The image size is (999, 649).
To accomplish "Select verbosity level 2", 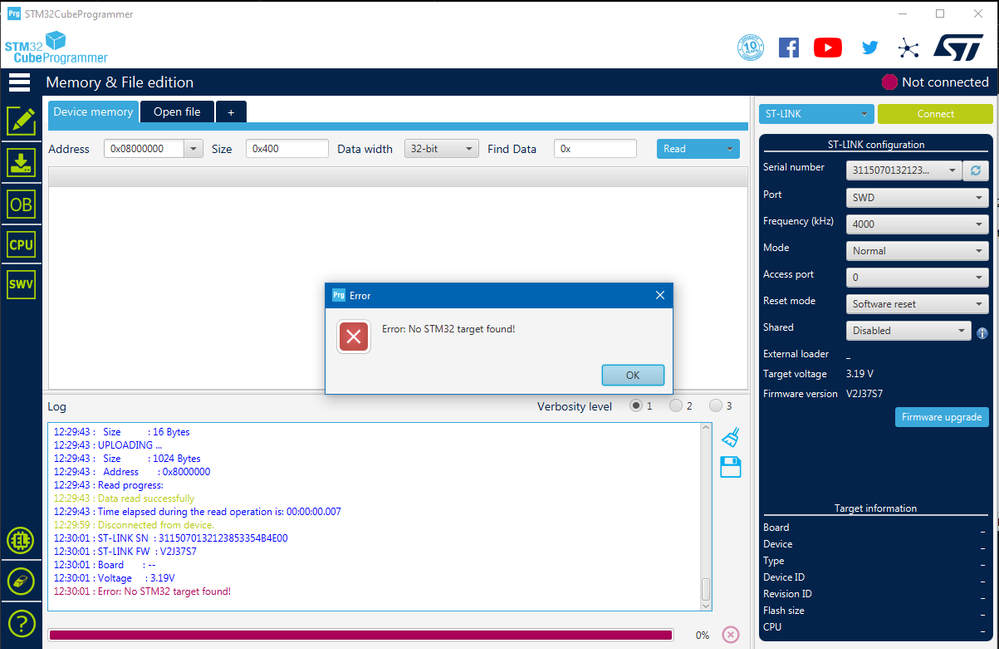I will tap(675, 406).
